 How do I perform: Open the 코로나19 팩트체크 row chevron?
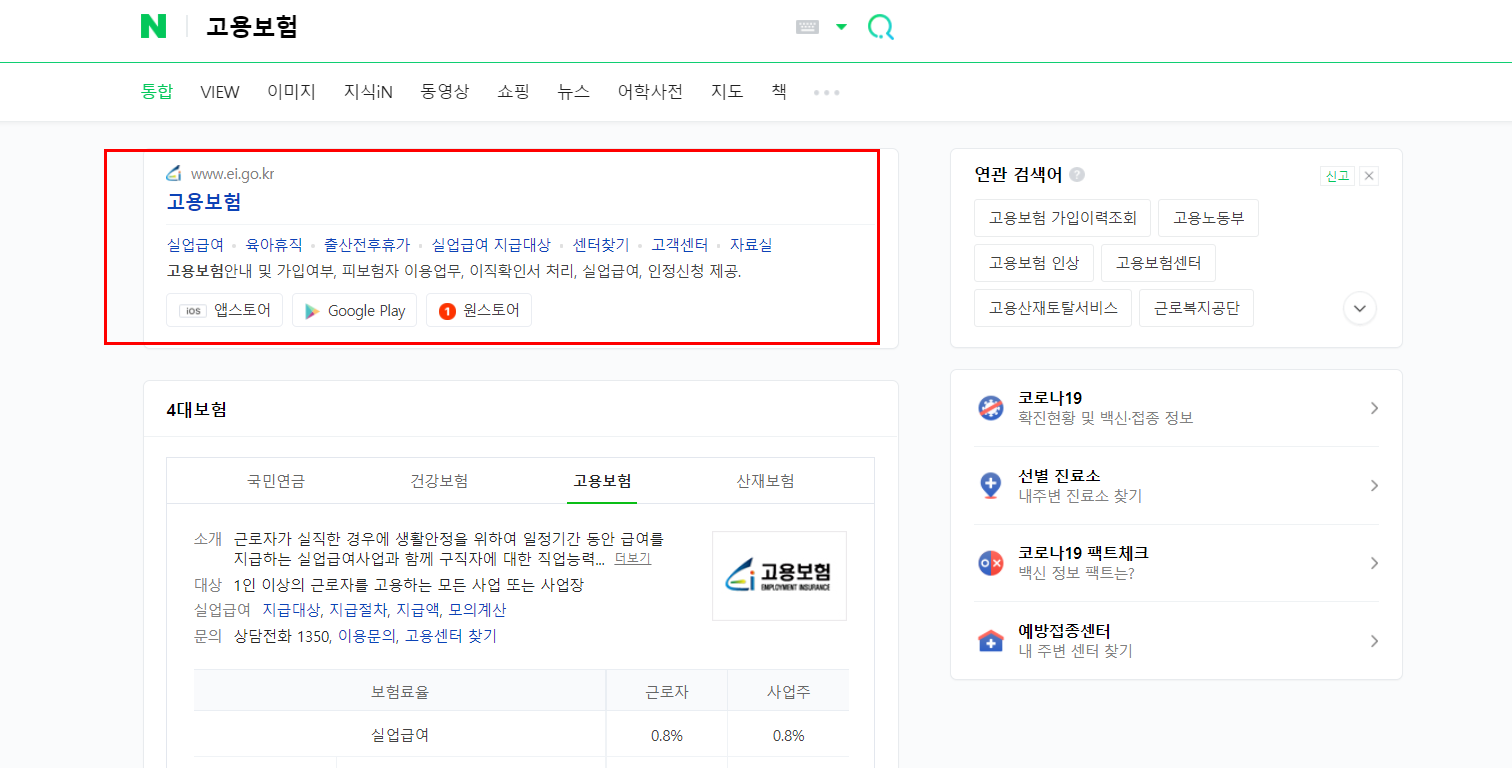coord(1375,563)
